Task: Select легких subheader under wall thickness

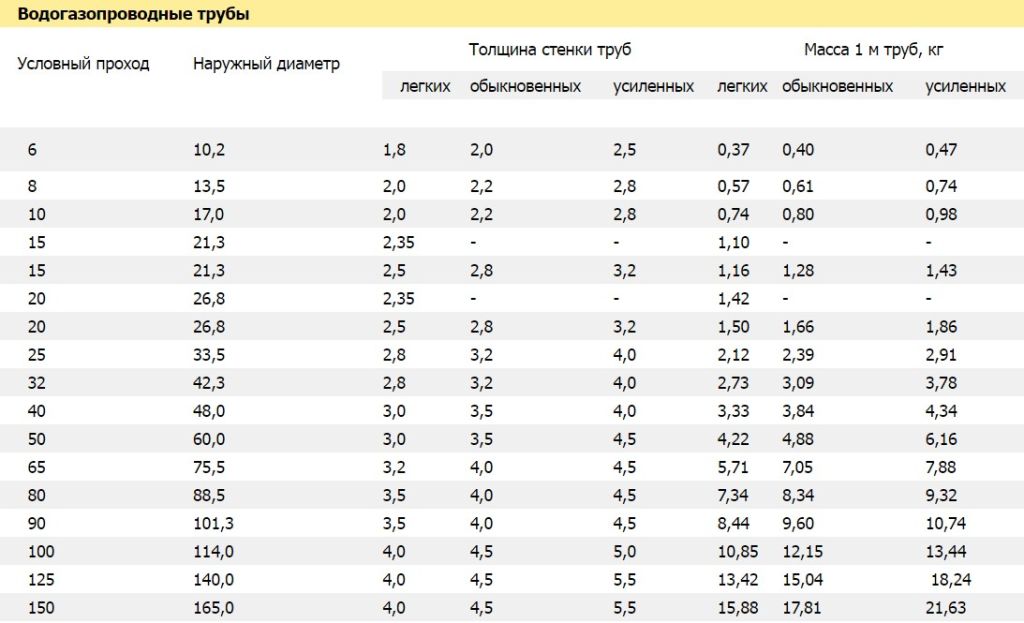Action: [x=425, y=86]
